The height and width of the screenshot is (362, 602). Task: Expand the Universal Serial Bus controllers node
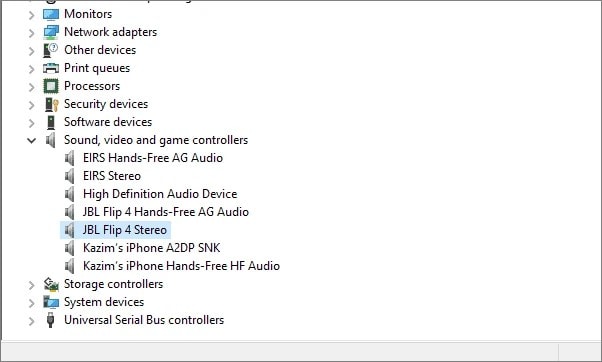point(31,321)
